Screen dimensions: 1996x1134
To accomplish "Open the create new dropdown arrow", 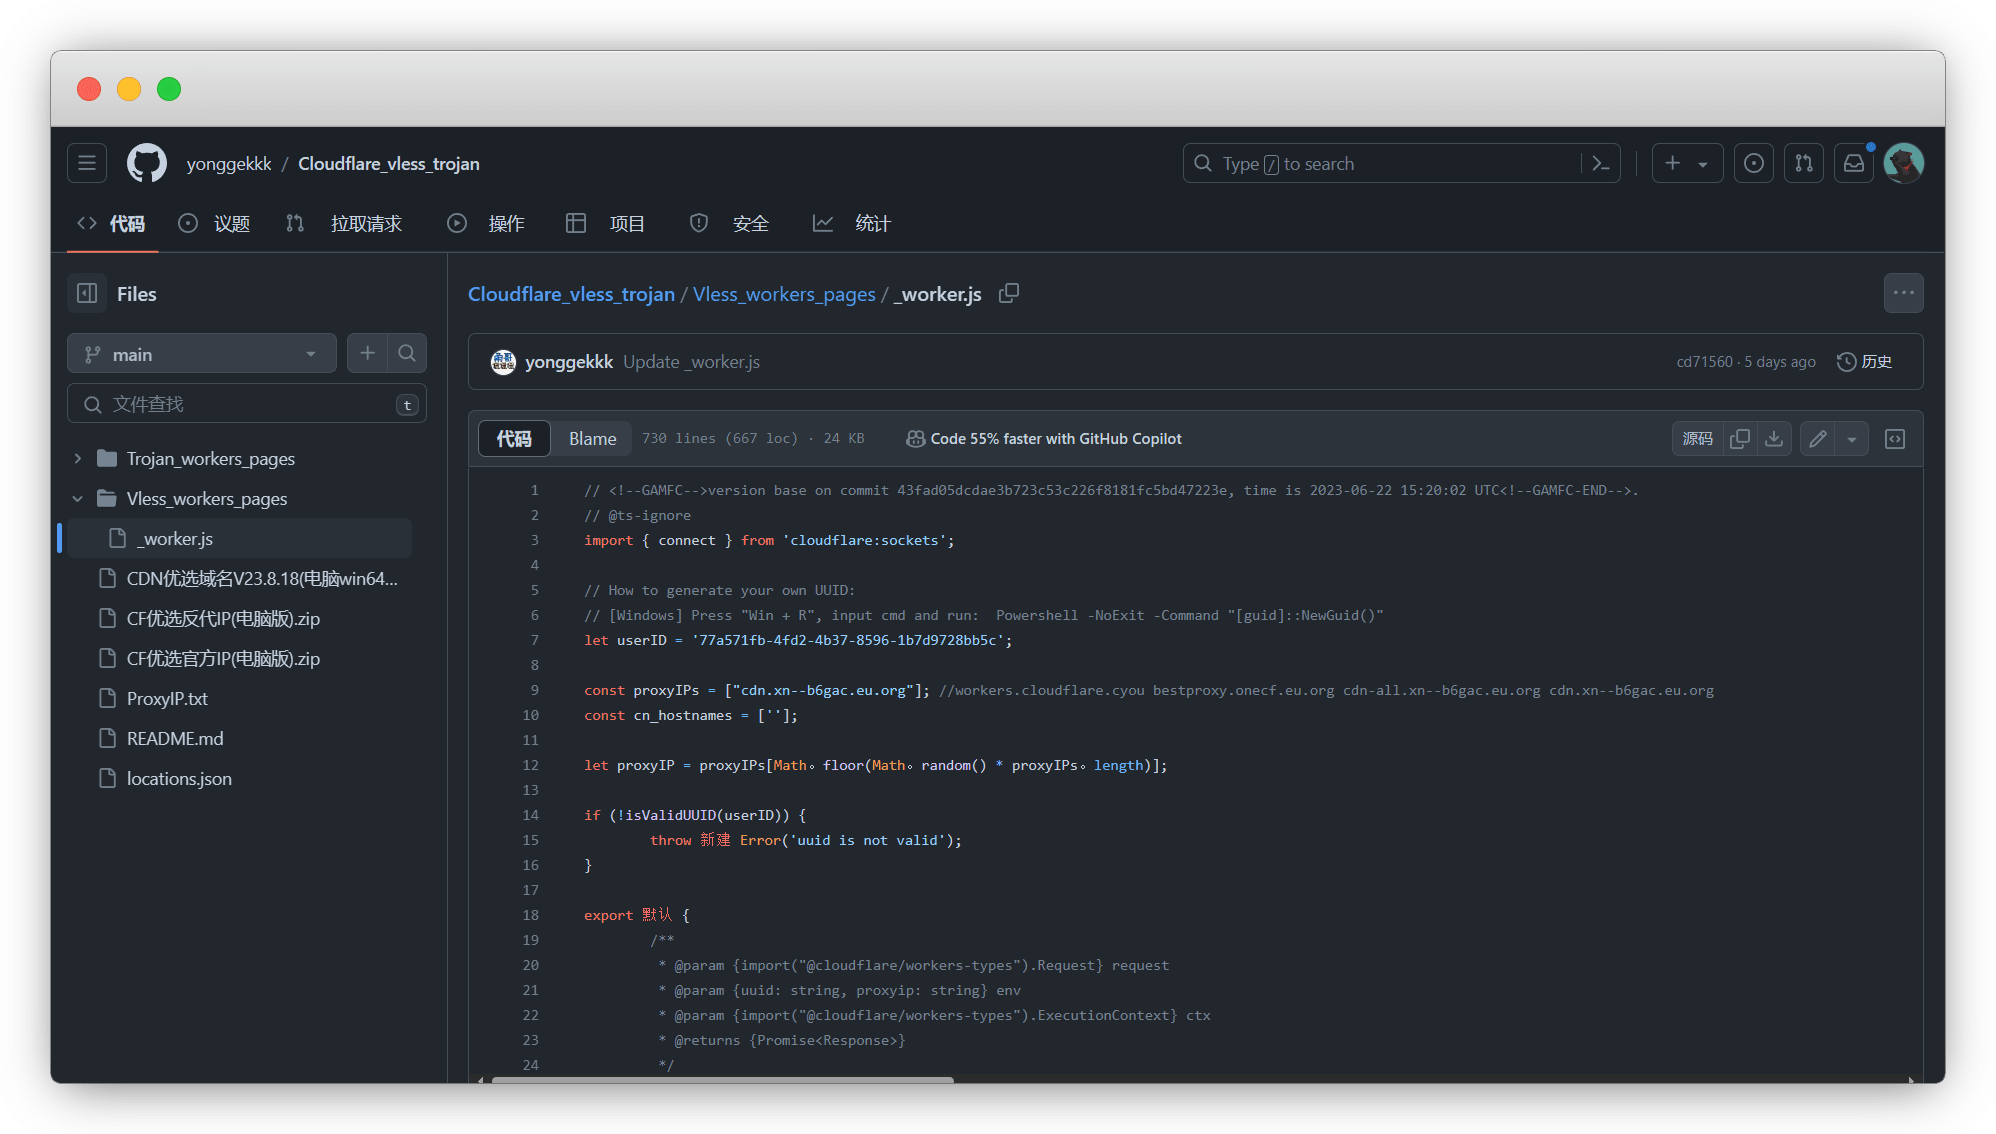I will 1702,164.
